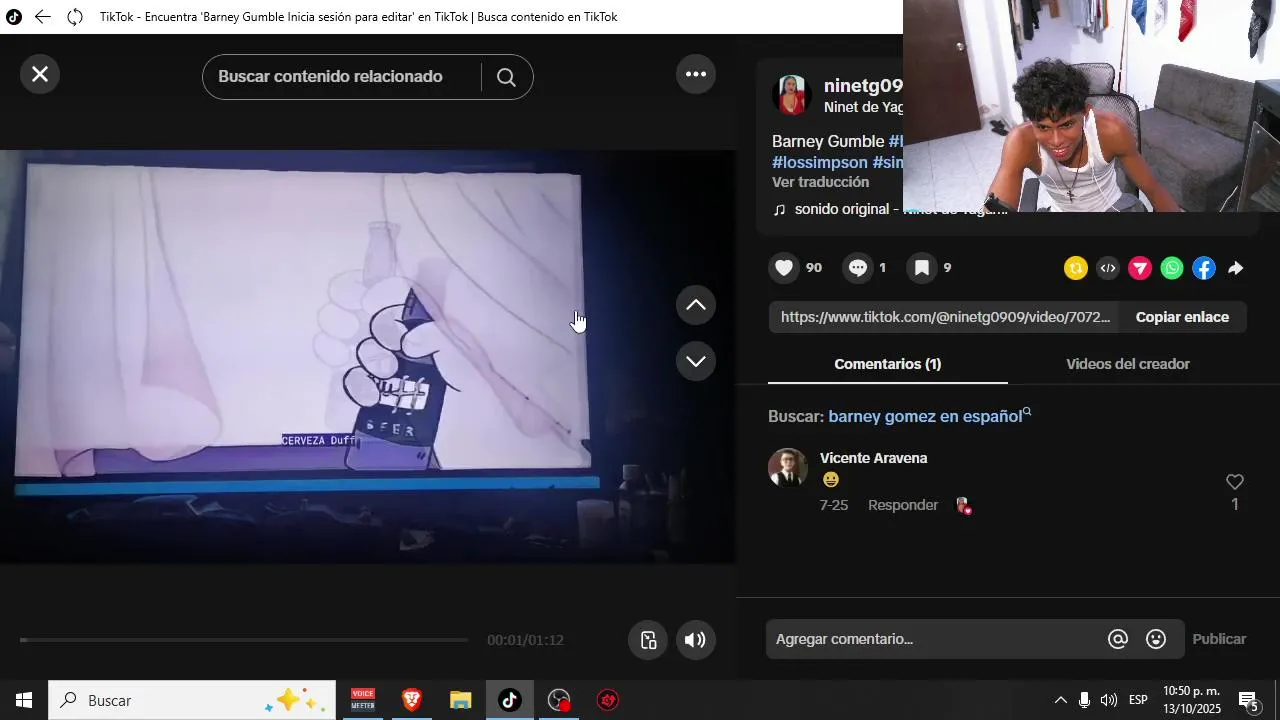Click 'Ver traducción' link

point(820,182)
